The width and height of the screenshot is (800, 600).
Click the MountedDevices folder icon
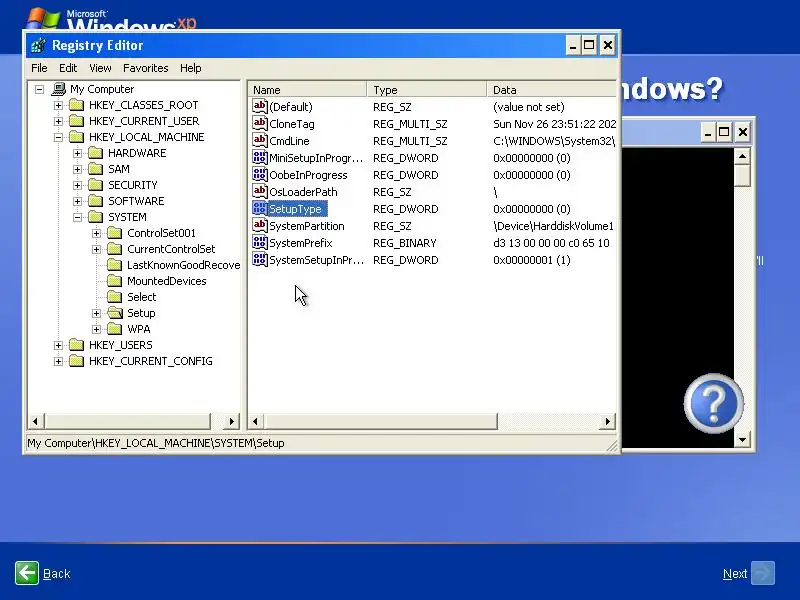[115, 281]
